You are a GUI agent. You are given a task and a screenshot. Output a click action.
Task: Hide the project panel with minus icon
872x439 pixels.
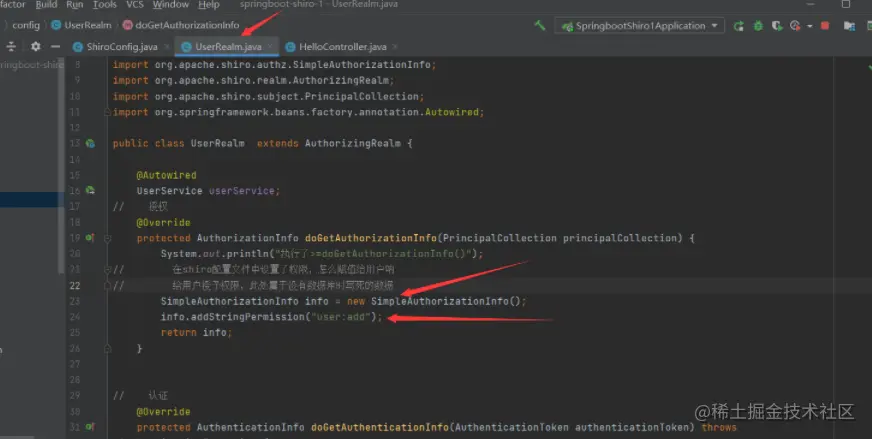55,47
